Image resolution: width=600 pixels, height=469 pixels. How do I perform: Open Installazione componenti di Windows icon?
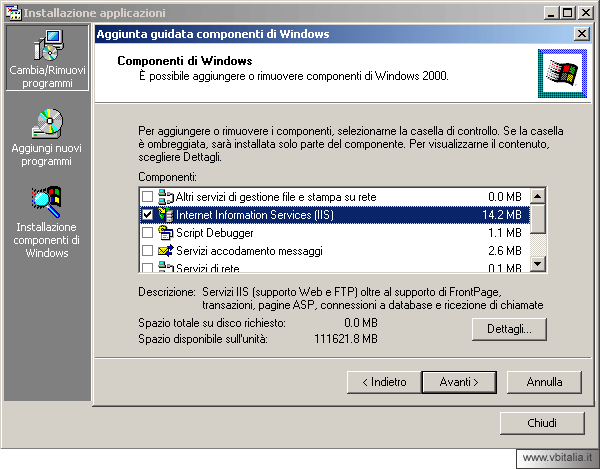[47, 202]
